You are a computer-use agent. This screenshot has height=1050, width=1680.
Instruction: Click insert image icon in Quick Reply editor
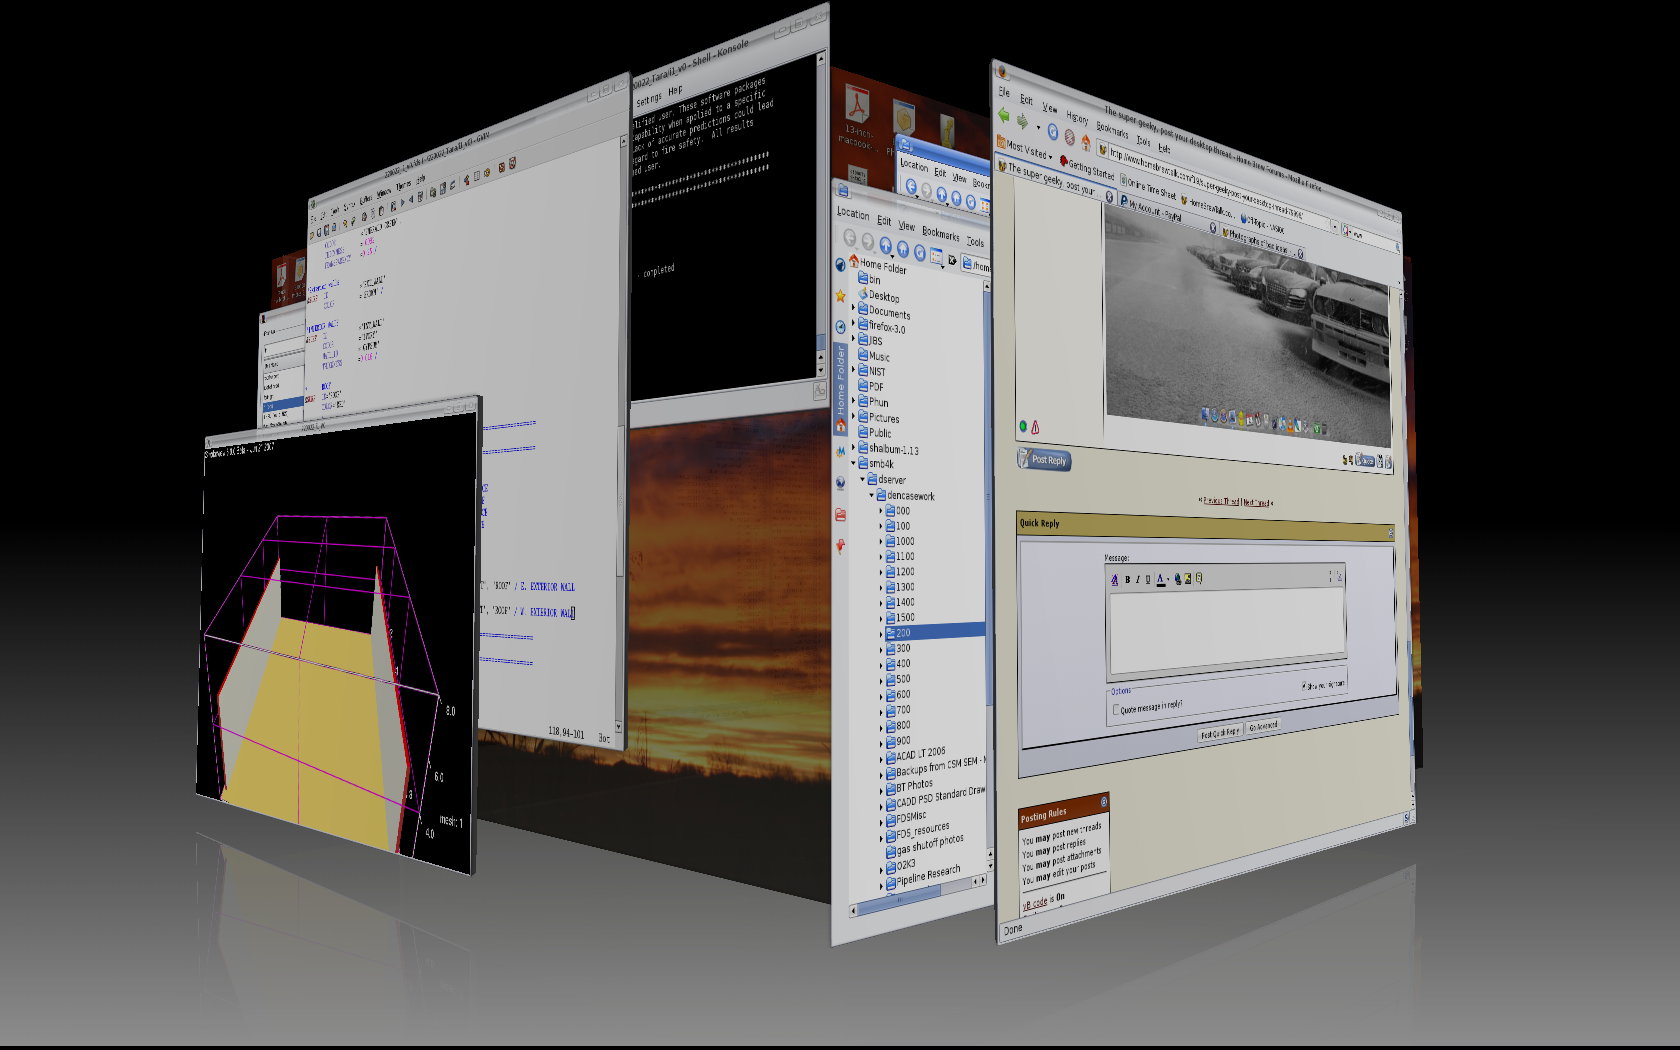pos(1188,578)
